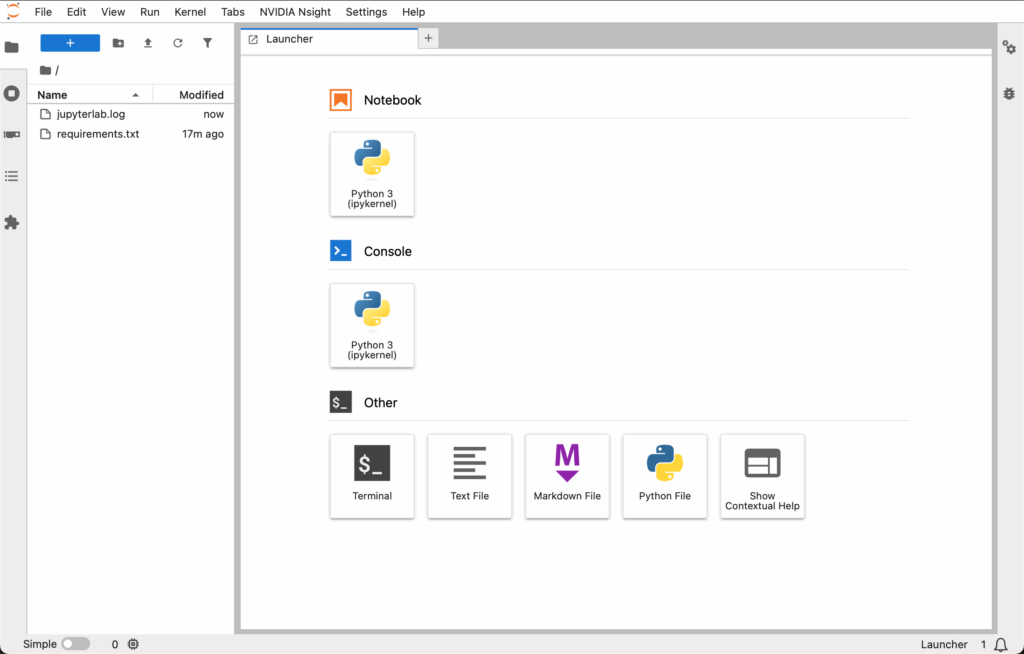Open the Running Terminals and Kernels sidebar icon
The width and height of the screenshot is (1024, 654).
(x=12, y=93)
